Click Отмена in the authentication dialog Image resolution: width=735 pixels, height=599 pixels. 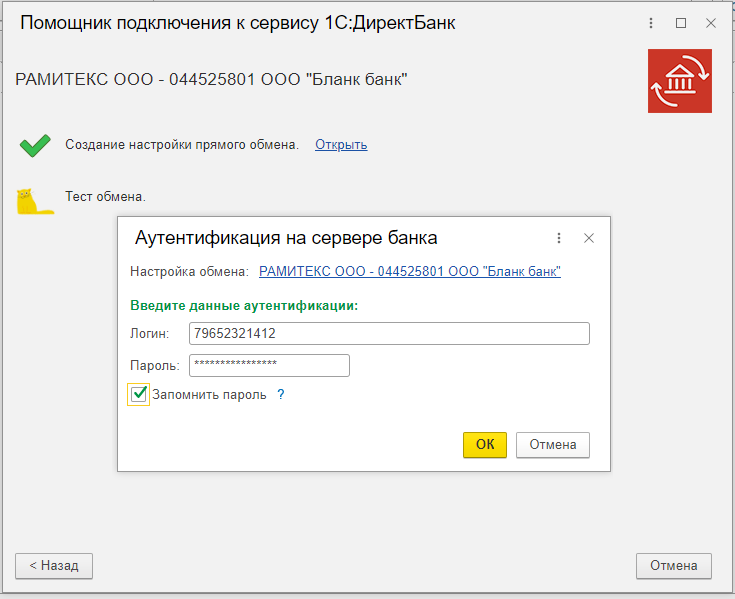pos(552,445)
